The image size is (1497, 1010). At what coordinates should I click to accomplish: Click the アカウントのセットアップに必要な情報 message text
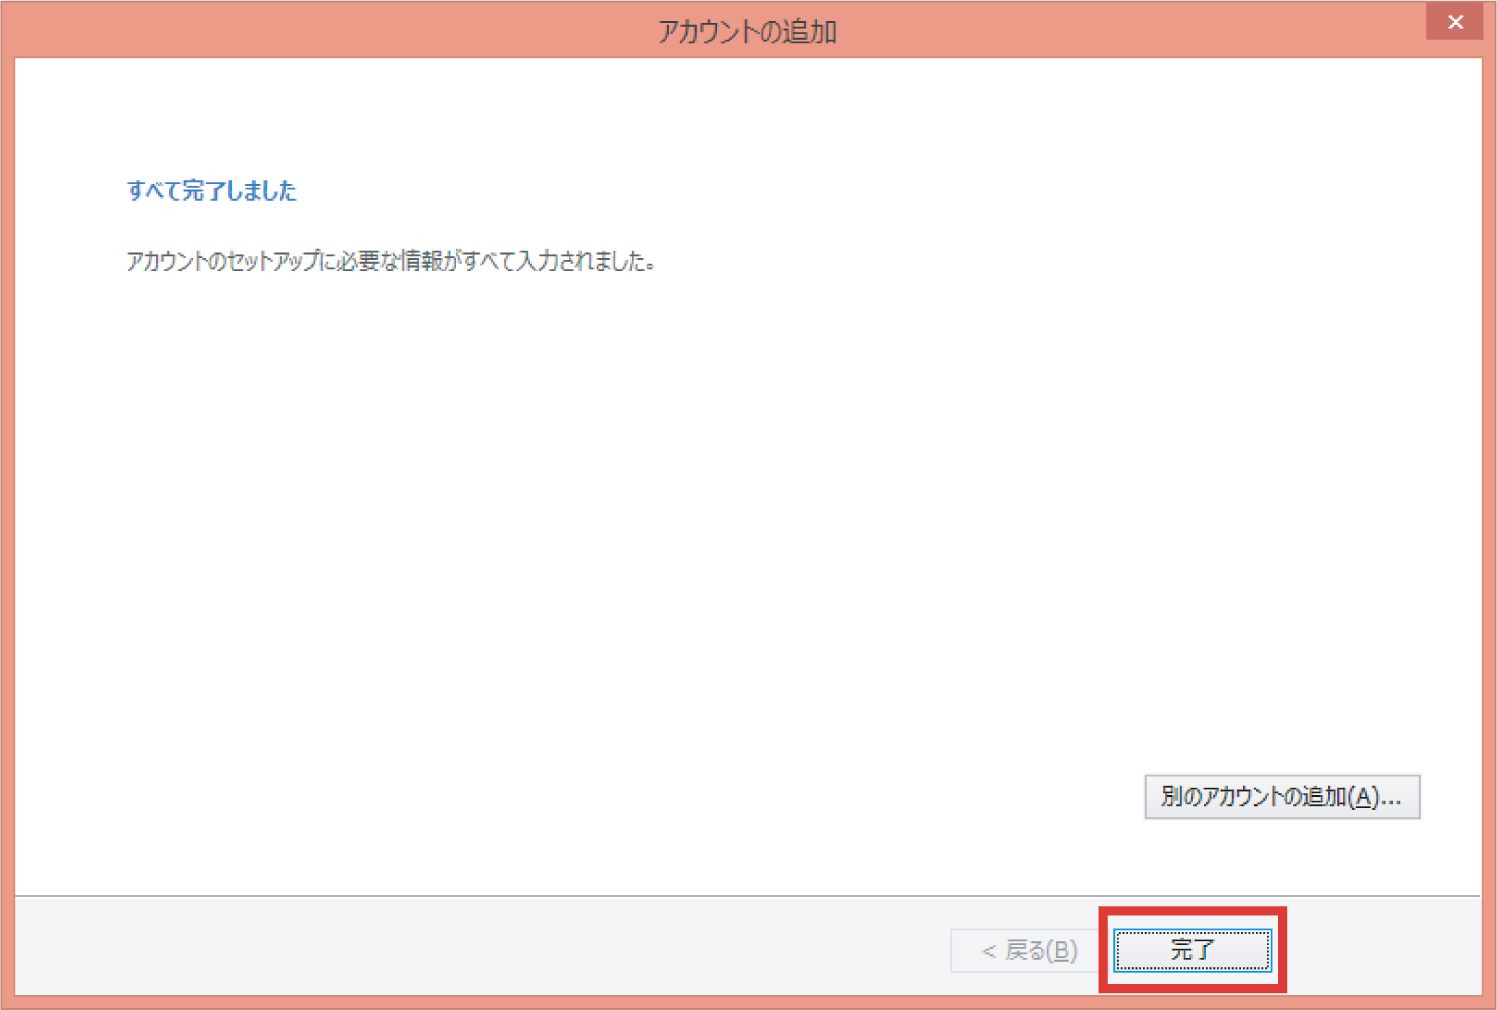[390, 261]
